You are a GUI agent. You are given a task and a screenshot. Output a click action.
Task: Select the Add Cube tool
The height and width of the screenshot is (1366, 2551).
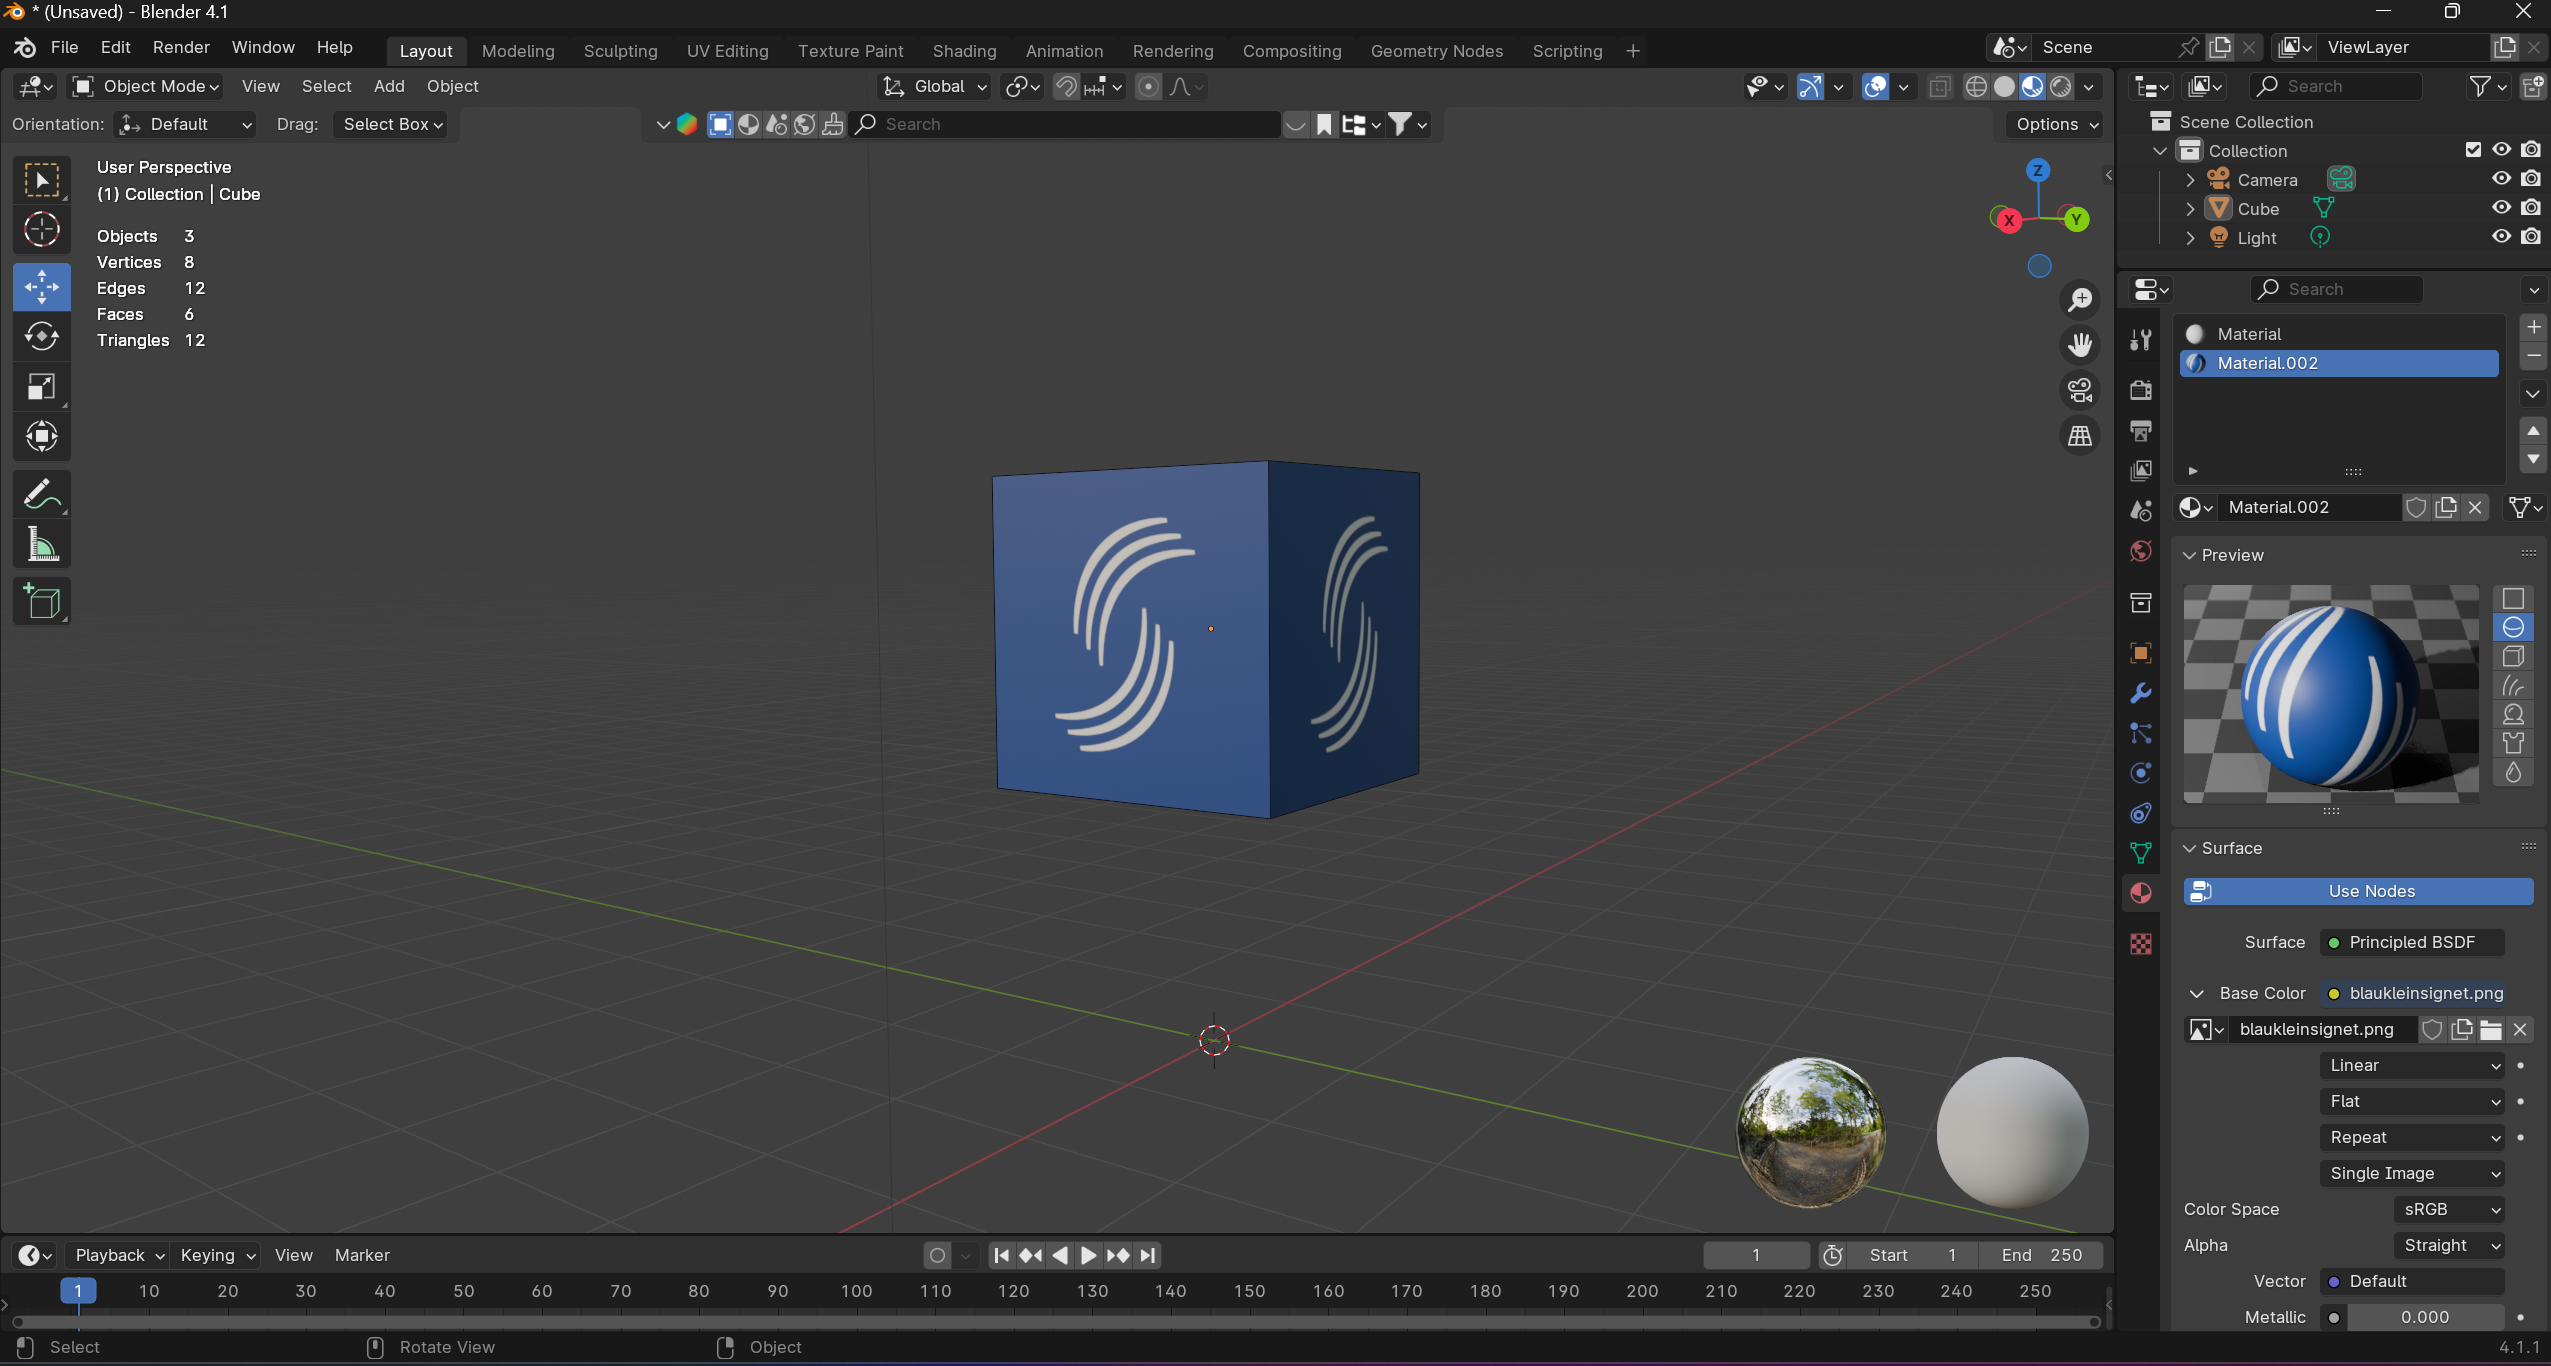coord(41,601)
